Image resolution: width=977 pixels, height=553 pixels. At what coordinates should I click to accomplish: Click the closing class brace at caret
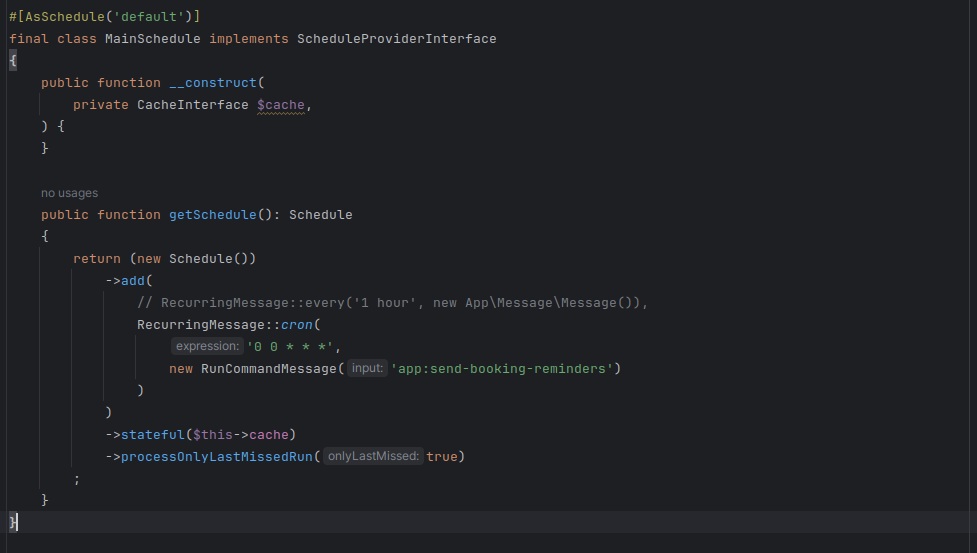12,522
